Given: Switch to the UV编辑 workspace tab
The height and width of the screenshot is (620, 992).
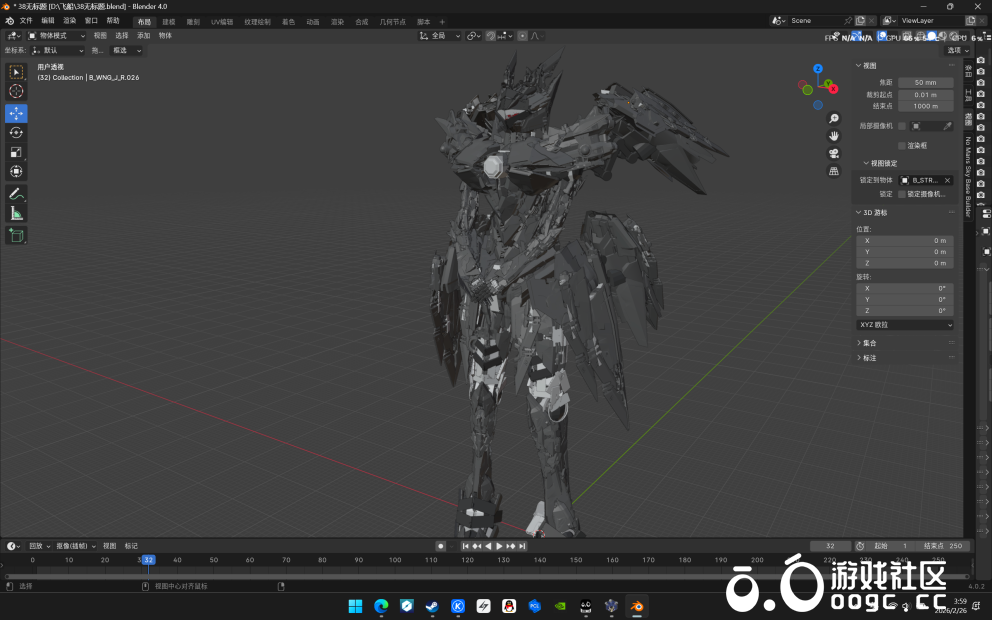Looking at the screenshot, I should [222, 21].
